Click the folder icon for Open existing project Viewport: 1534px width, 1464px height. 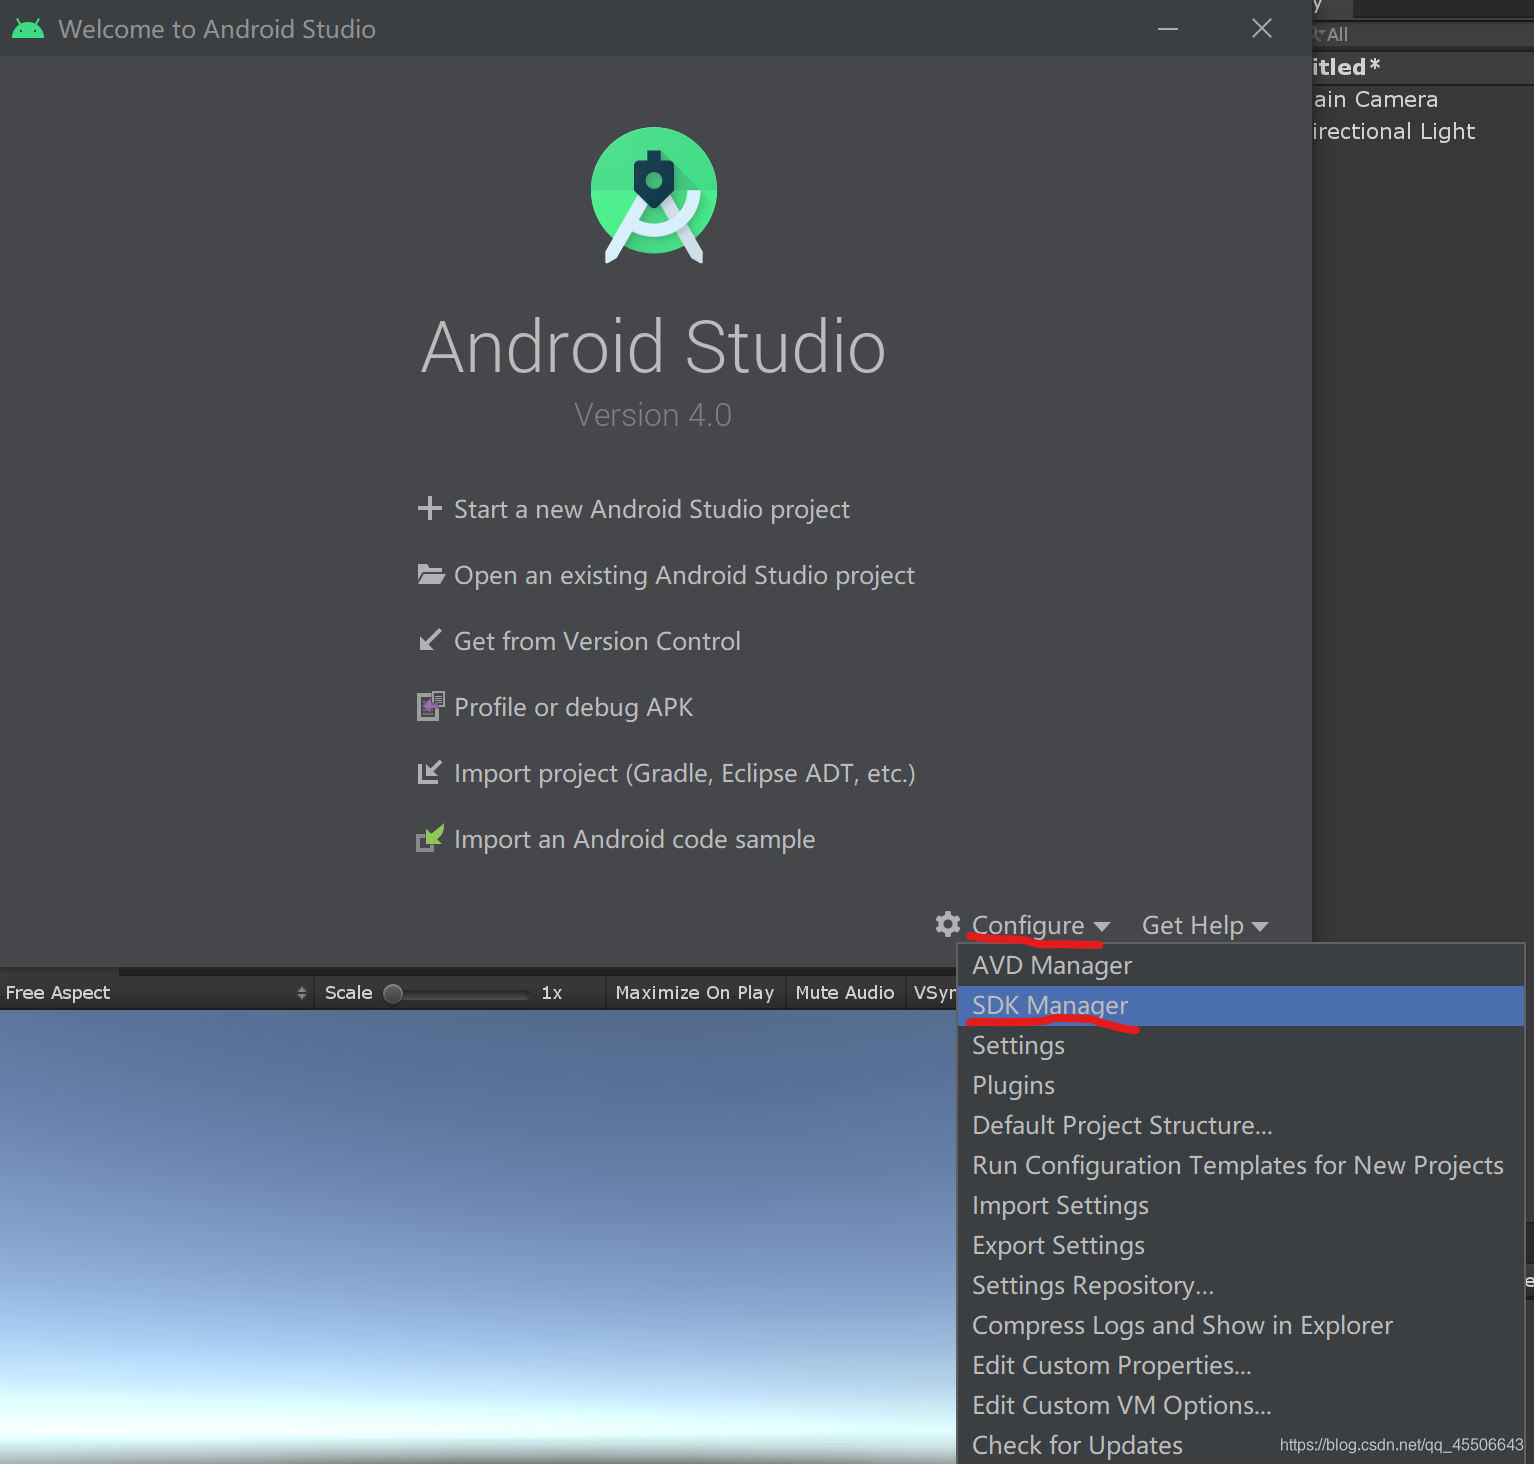click(x=431, y=574)
